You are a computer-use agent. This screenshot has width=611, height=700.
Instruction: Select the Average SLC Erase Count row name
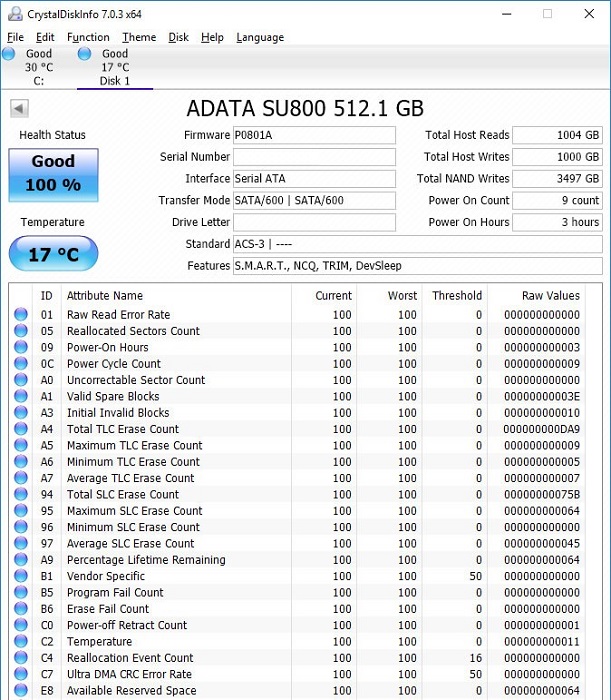(x=131, y=543)
